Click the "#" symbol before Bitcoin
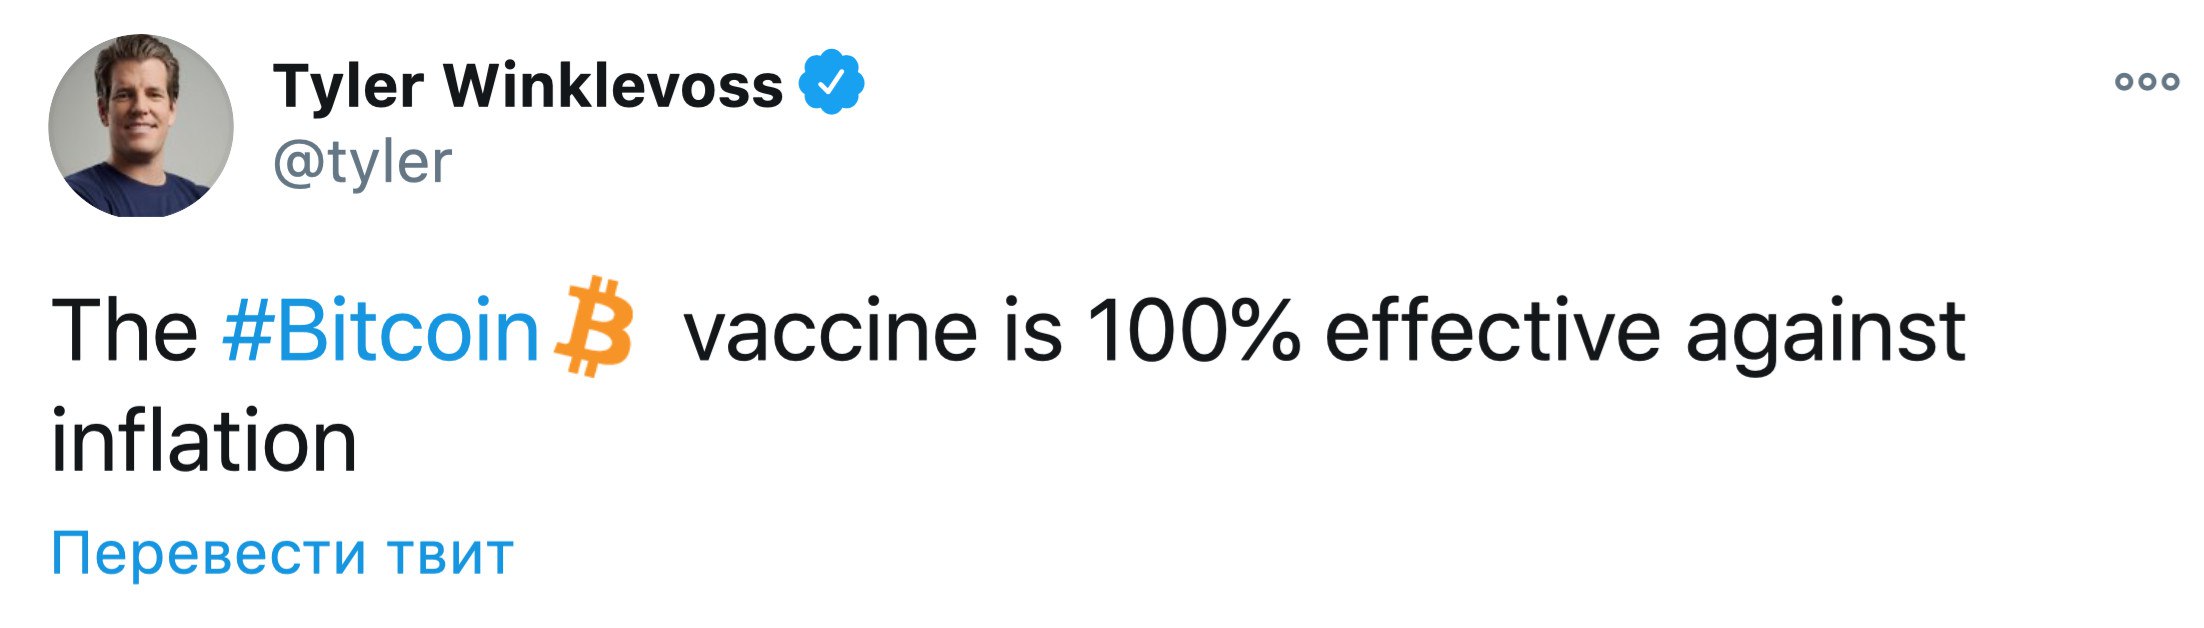 click(x=246, y=330)
